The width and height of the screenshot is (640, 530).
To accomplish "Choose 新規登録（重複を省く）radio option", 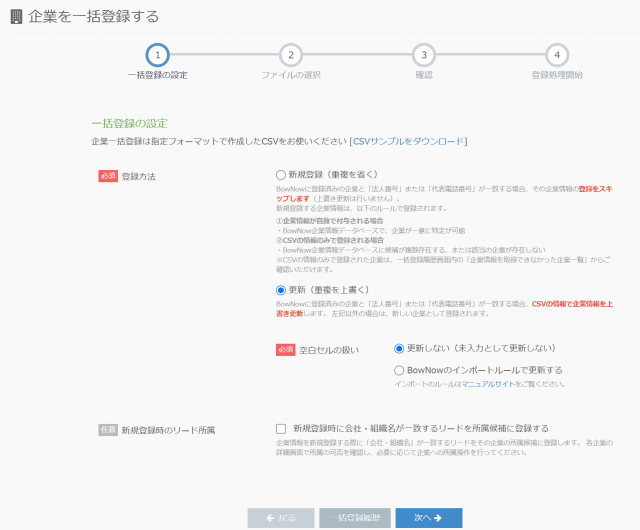I will 280,175.
